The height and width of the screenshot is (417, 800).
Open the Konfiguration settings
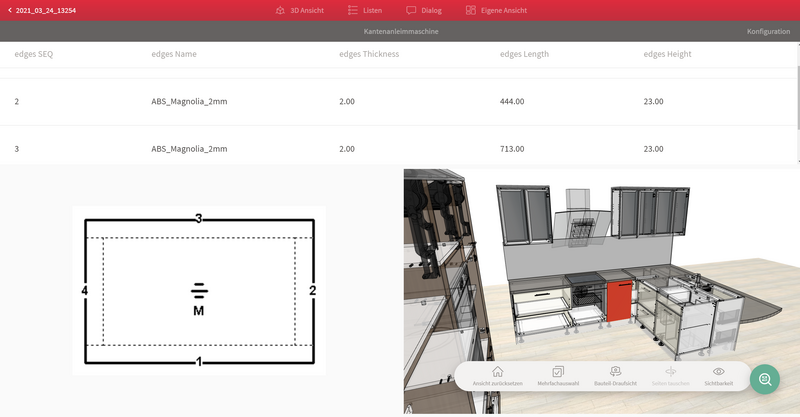coord(767,32)
